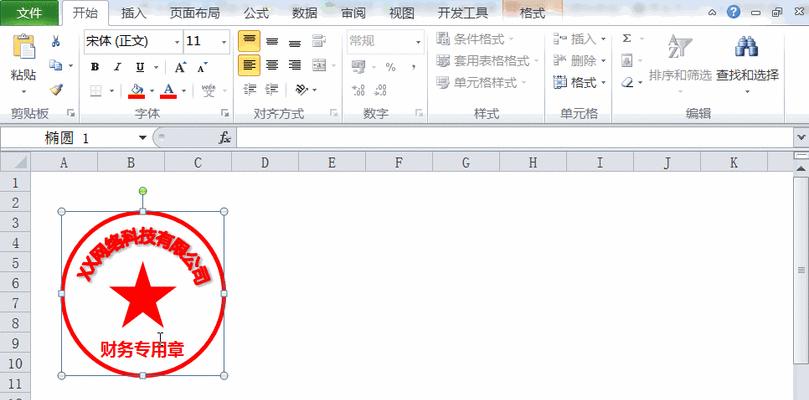Viewport: 809px width, 400px height.
Task: Click the Fill down icon
Action: [x=627, y=61]
